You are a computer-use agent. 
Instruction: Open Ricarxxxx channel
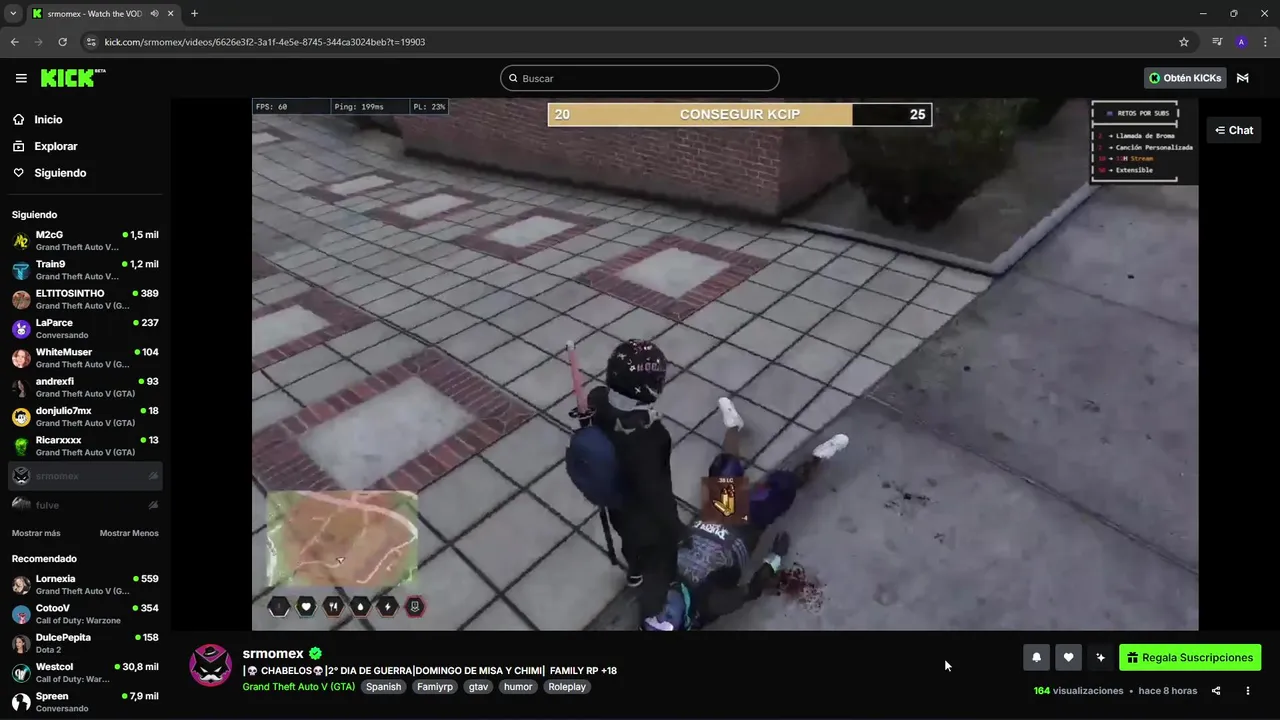85,446
